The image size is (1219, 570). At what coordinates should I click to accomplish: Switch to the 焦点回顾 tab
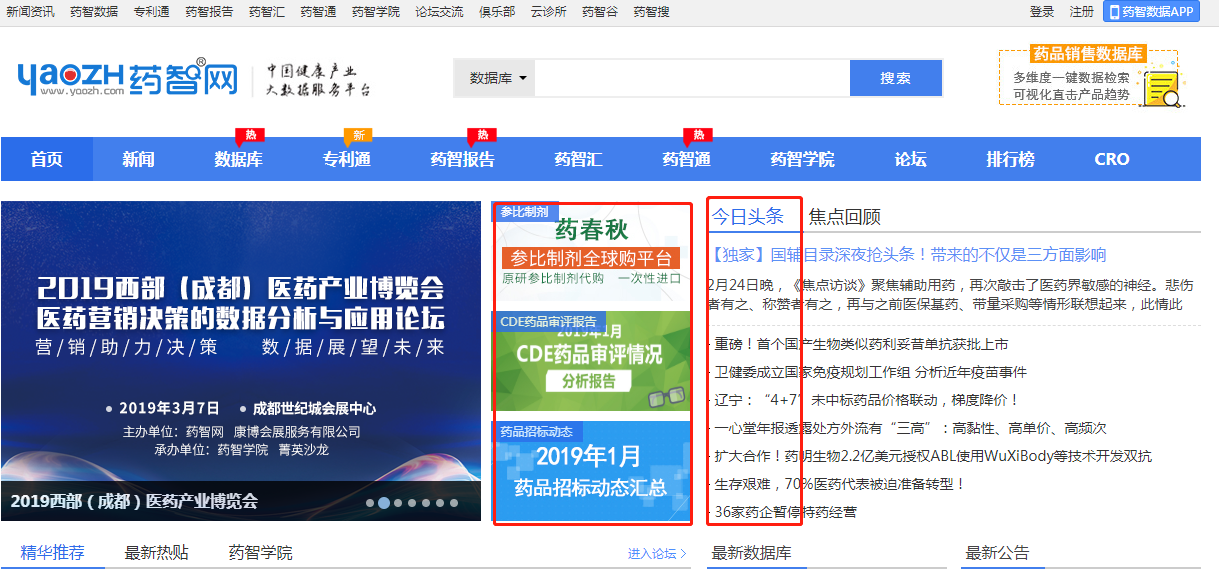tap(845, 216)
